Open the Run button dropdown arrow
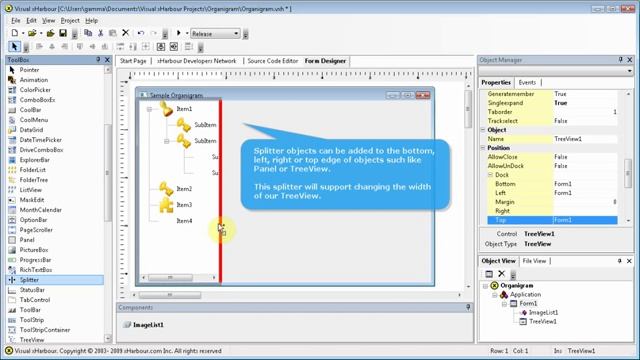 (x=187, y=33)
